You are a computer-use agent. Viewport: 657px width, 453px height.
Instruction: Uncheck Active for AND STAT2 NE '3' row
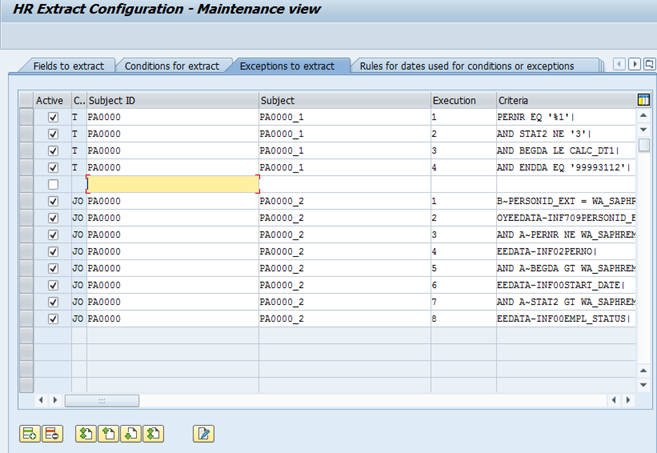53,134
